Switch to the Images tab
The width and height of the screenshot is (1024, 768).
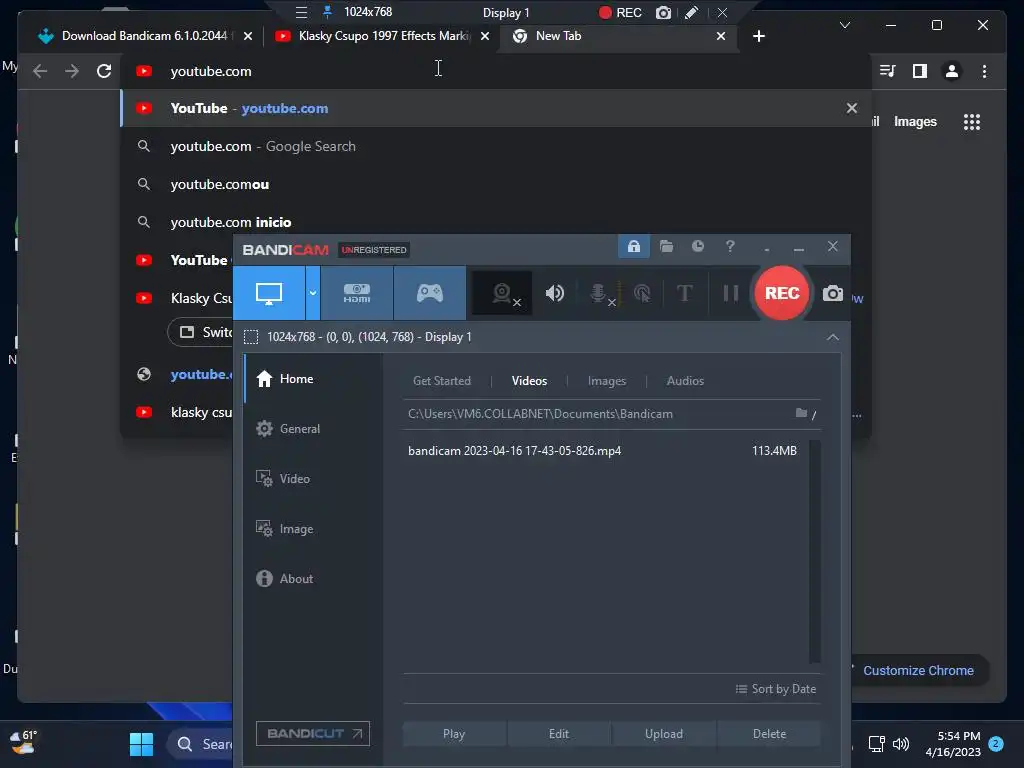607,381
